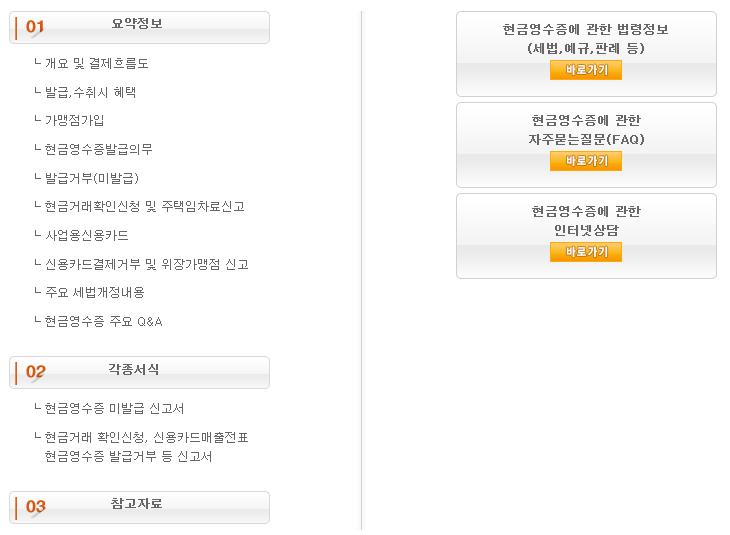Screen dimensions: 730x535
Task: Click 바로가기 button under 자주묻는질문(FAQ)
Action: pos(586,161)
